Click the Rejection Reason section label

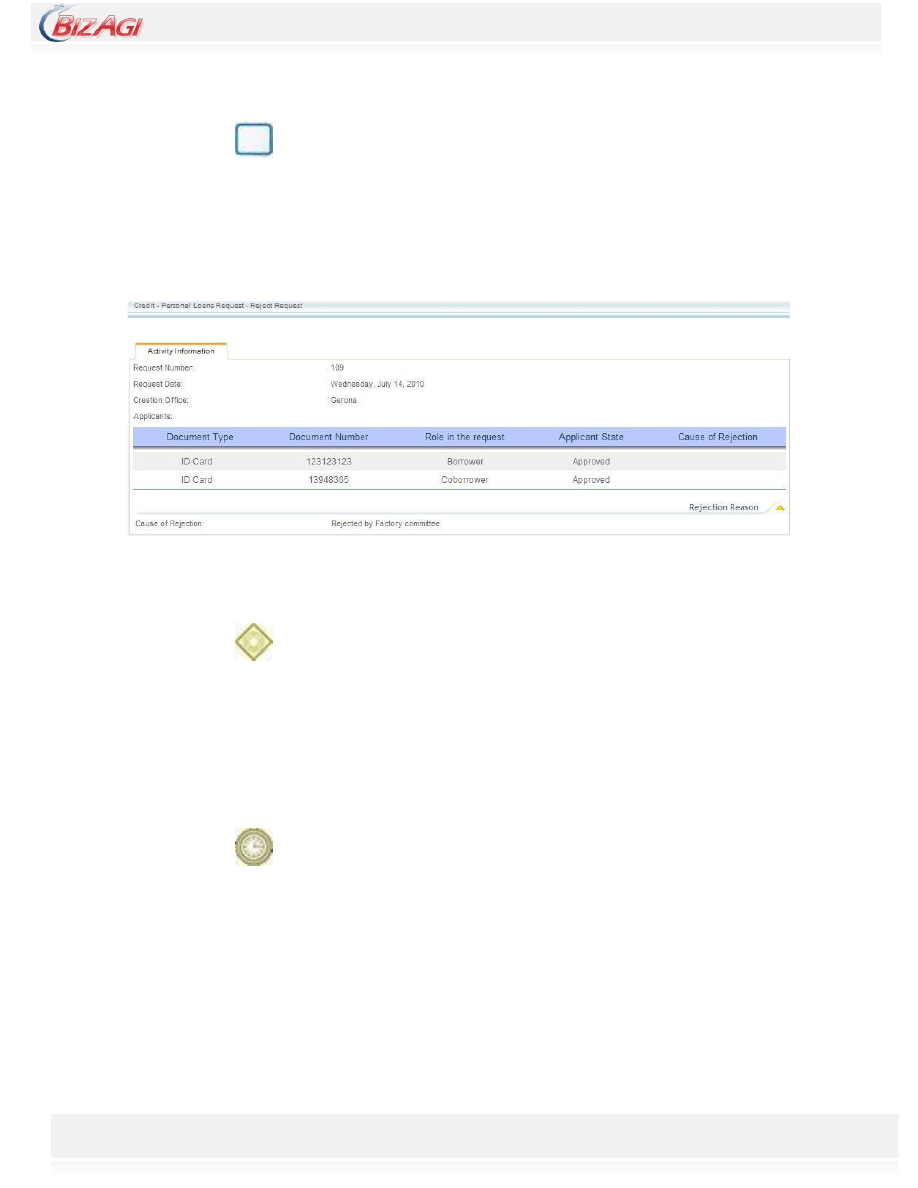pos(723,508)
